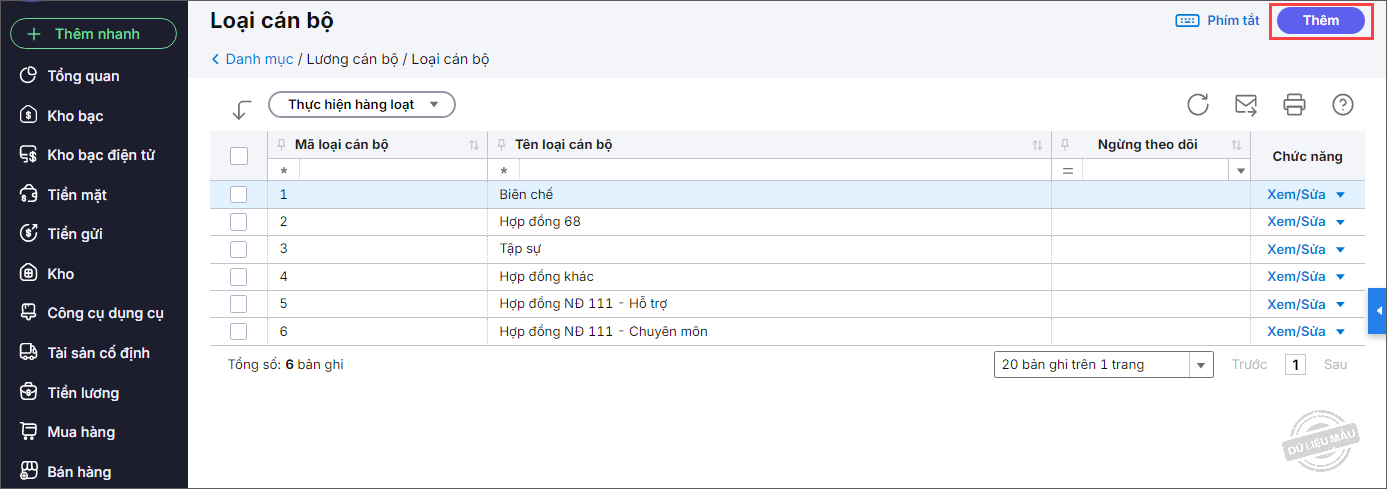Image resolution: width=1387 pixels, height=489 pixels.
Task: Click the print list icon
Action: pyautogui.click(x=1295, y=104)
